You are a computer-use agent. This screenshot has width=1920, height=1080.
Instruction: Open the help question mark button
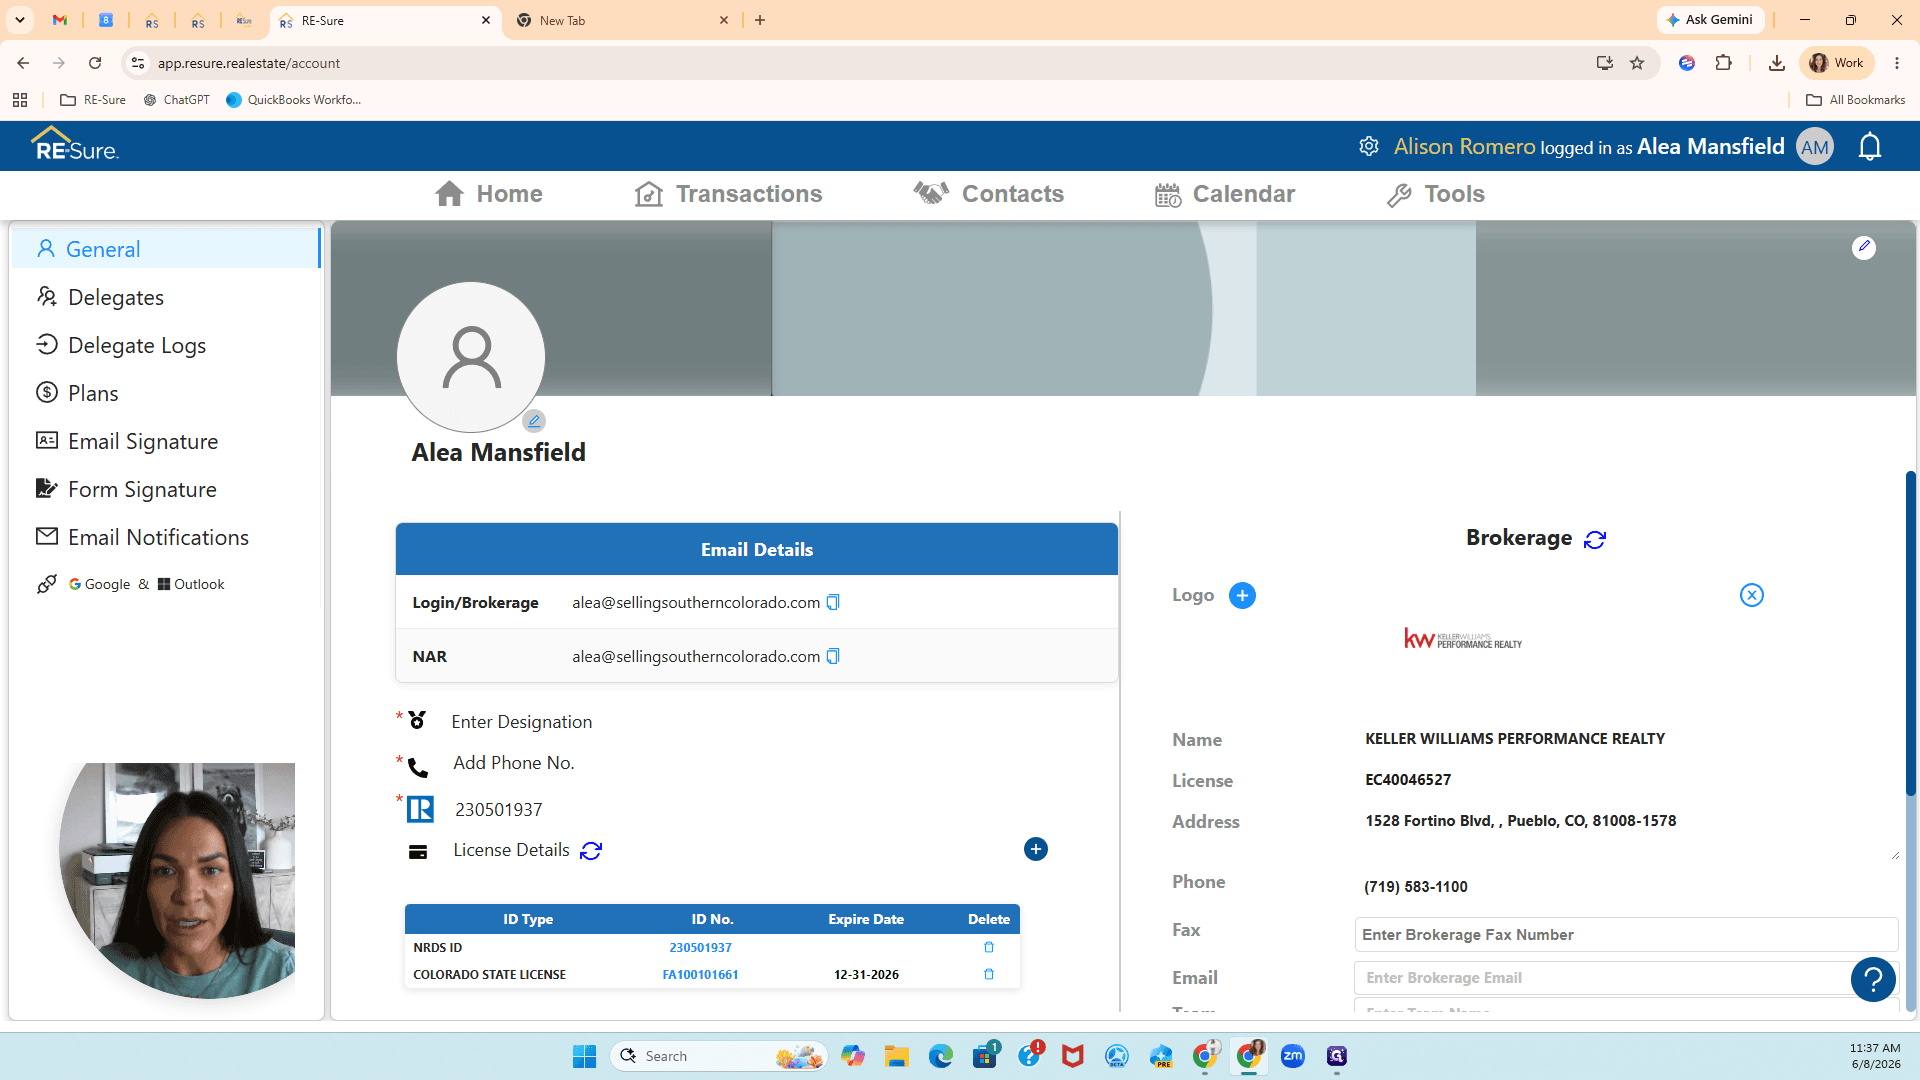click(x=1873, y=979)
